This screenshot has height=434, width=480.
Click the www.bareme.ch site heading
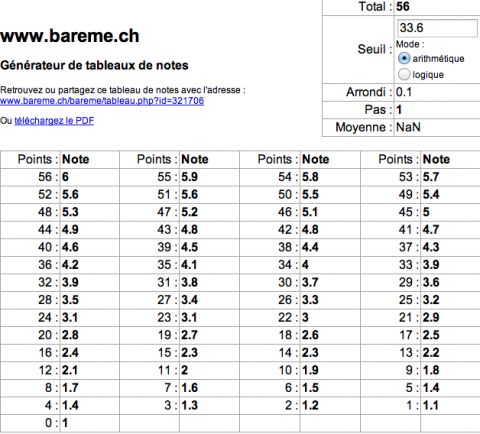tap(70, 36)
